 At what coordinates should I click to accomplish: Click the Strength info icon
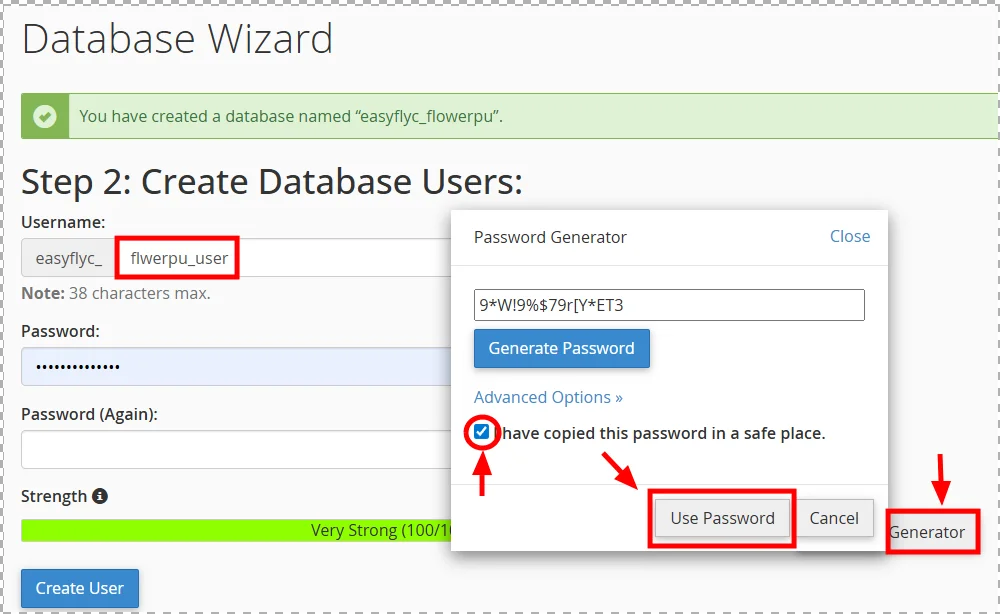point(100,496)
